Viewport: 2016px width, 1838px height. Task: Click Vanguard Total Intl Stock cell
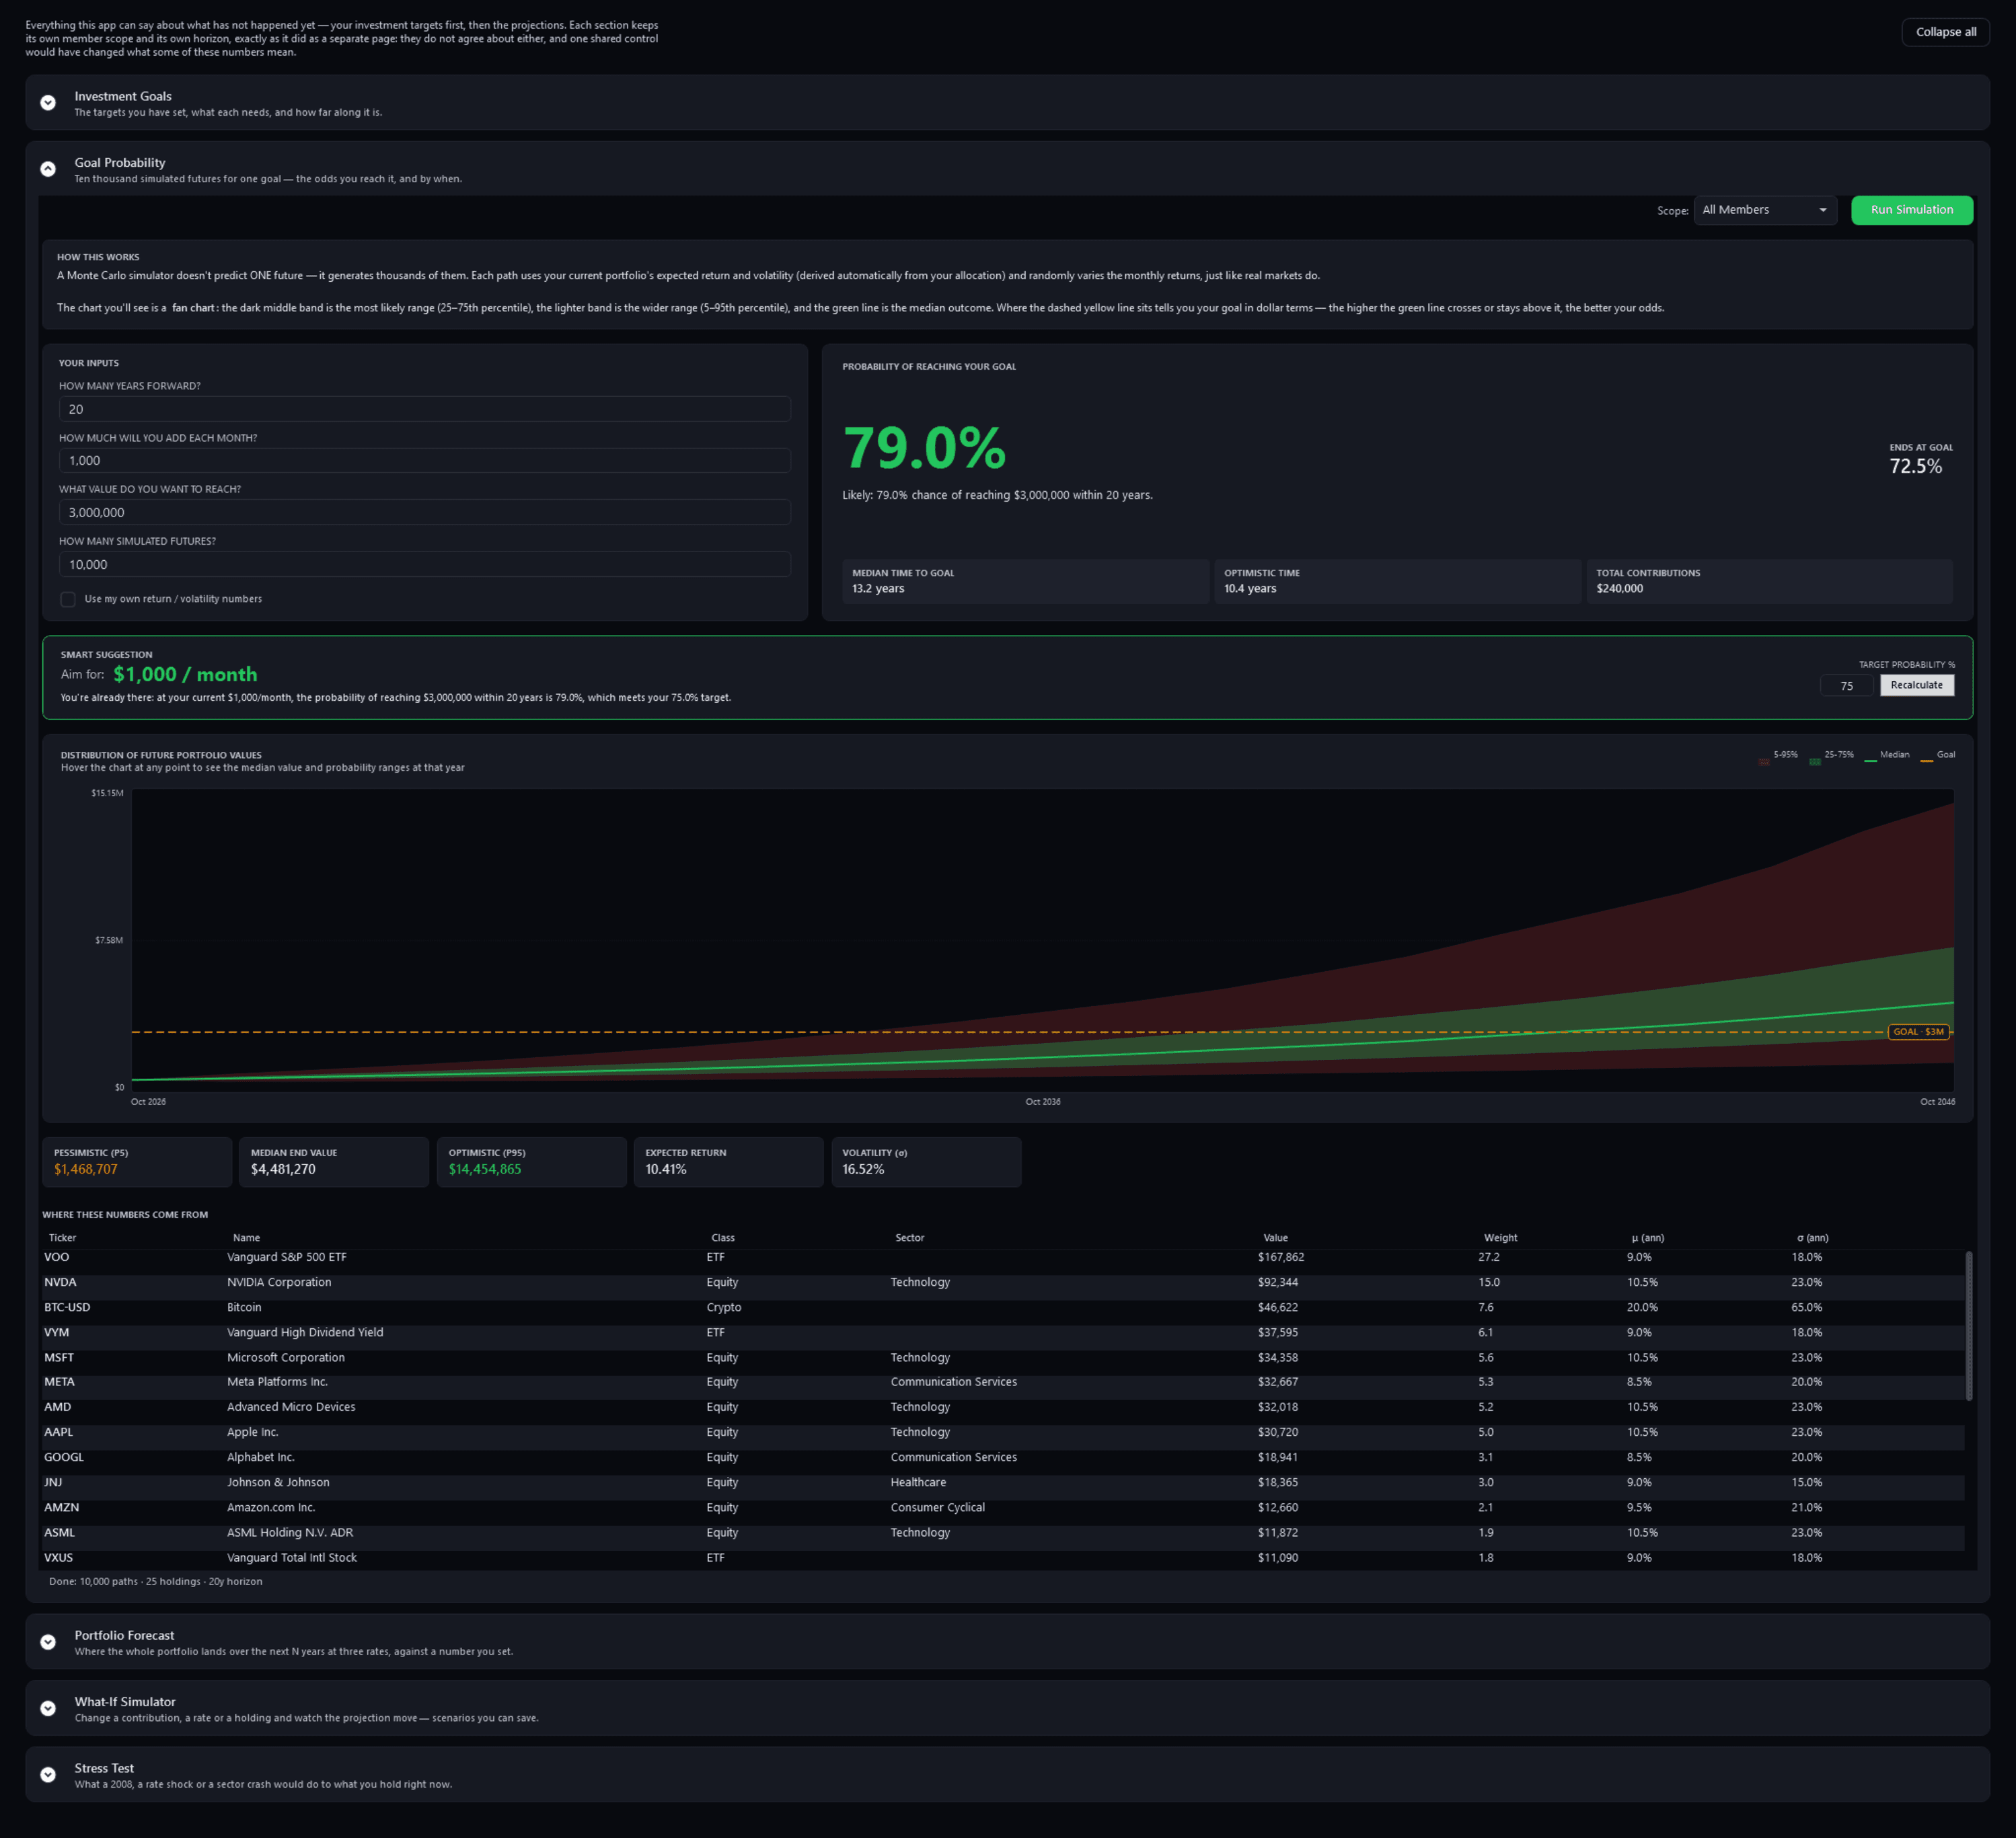pos(292,1558)
